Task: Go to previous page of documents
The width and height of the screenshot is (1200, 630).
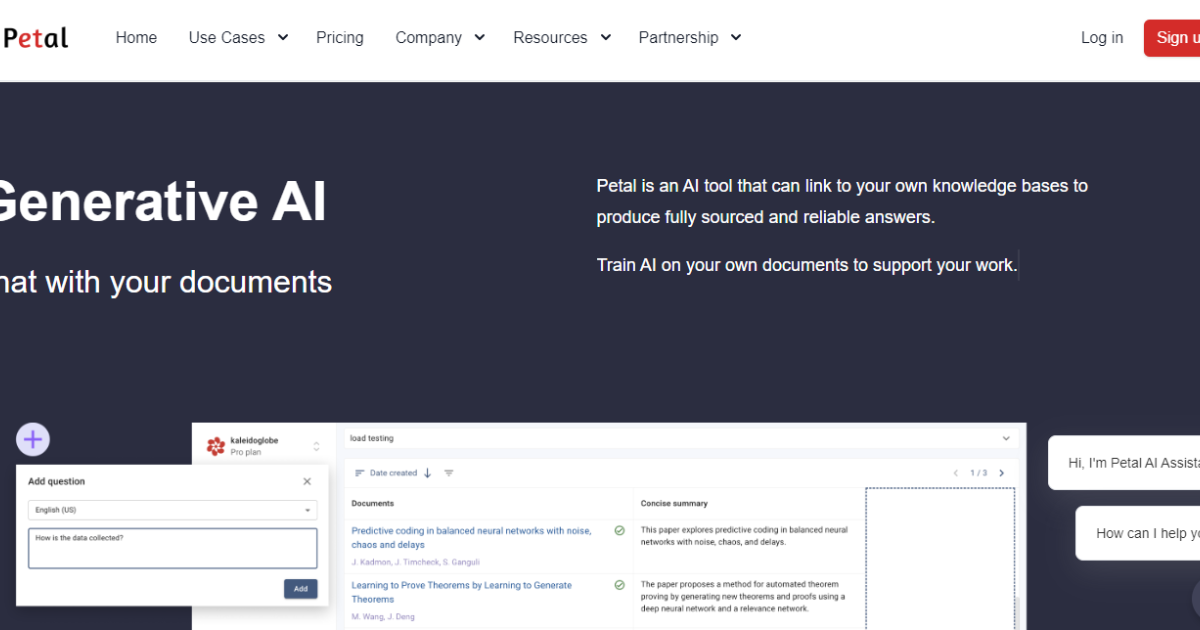Action: 956,473
